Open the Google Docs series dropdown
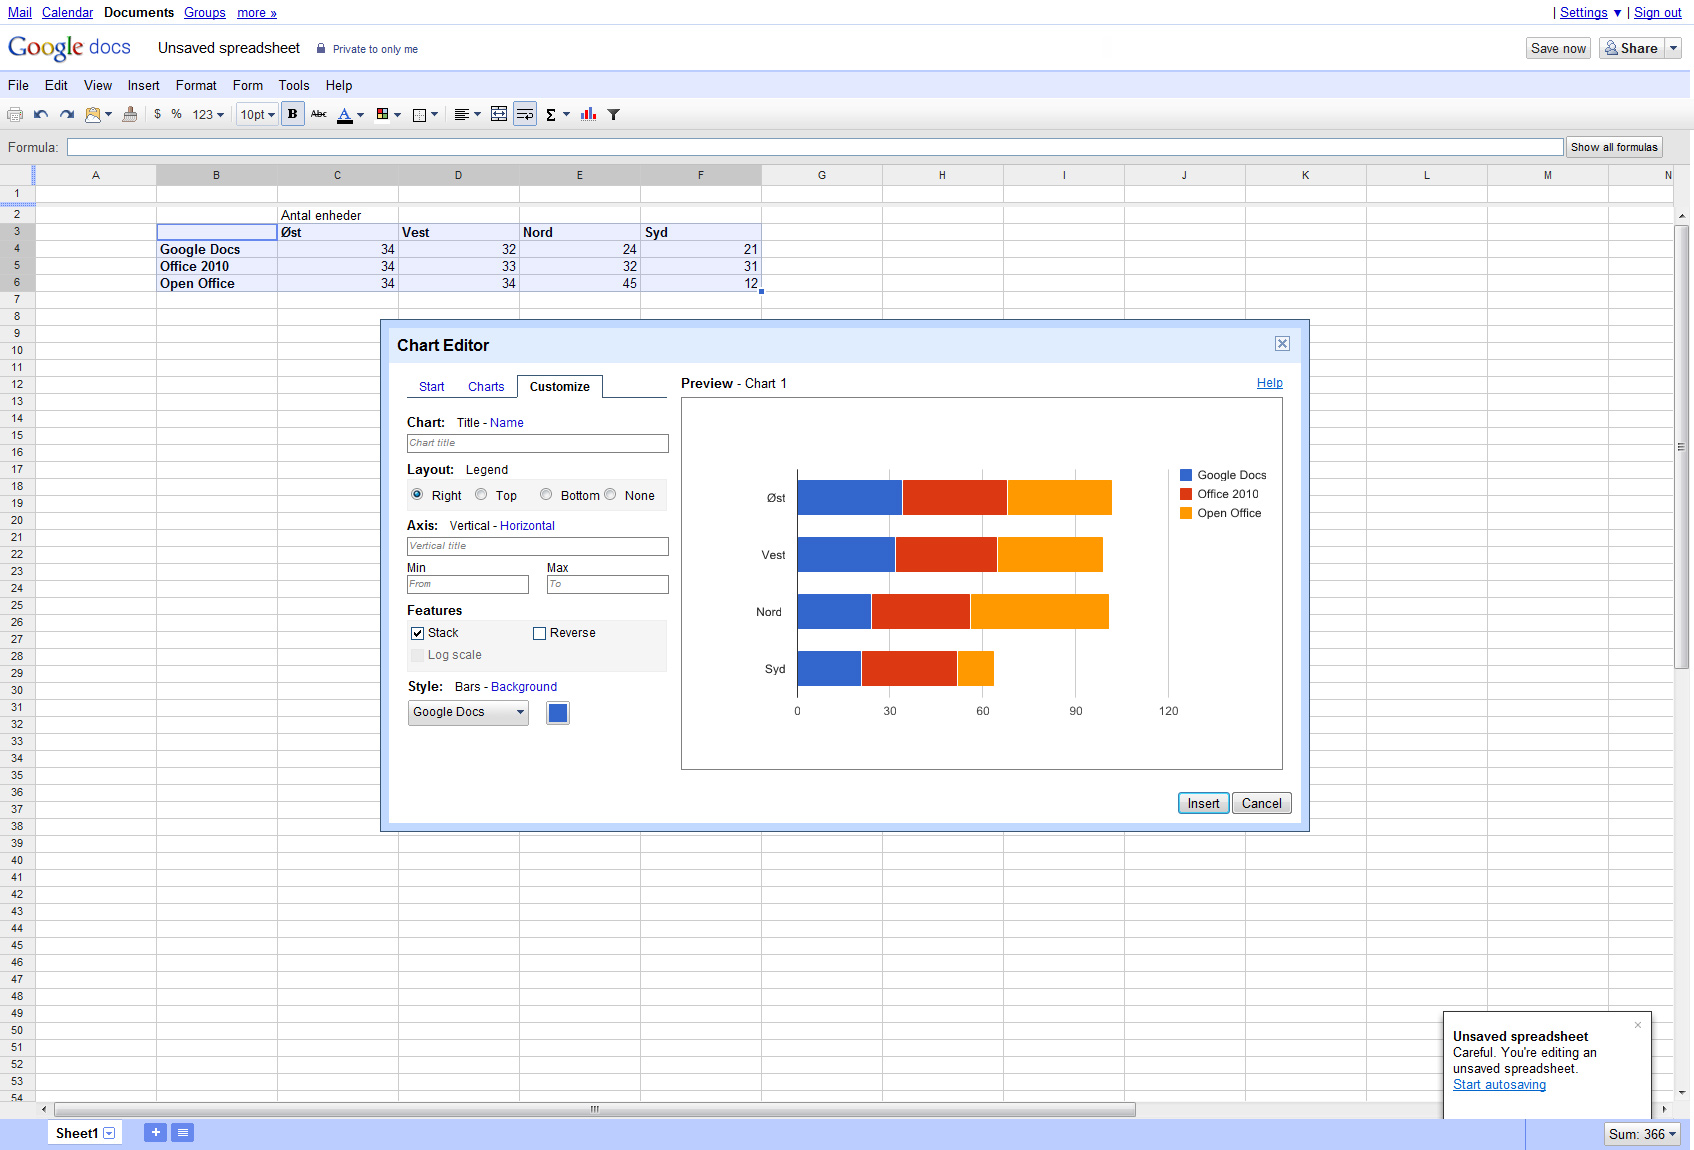 pyautogui.click(x=468, y=712)
